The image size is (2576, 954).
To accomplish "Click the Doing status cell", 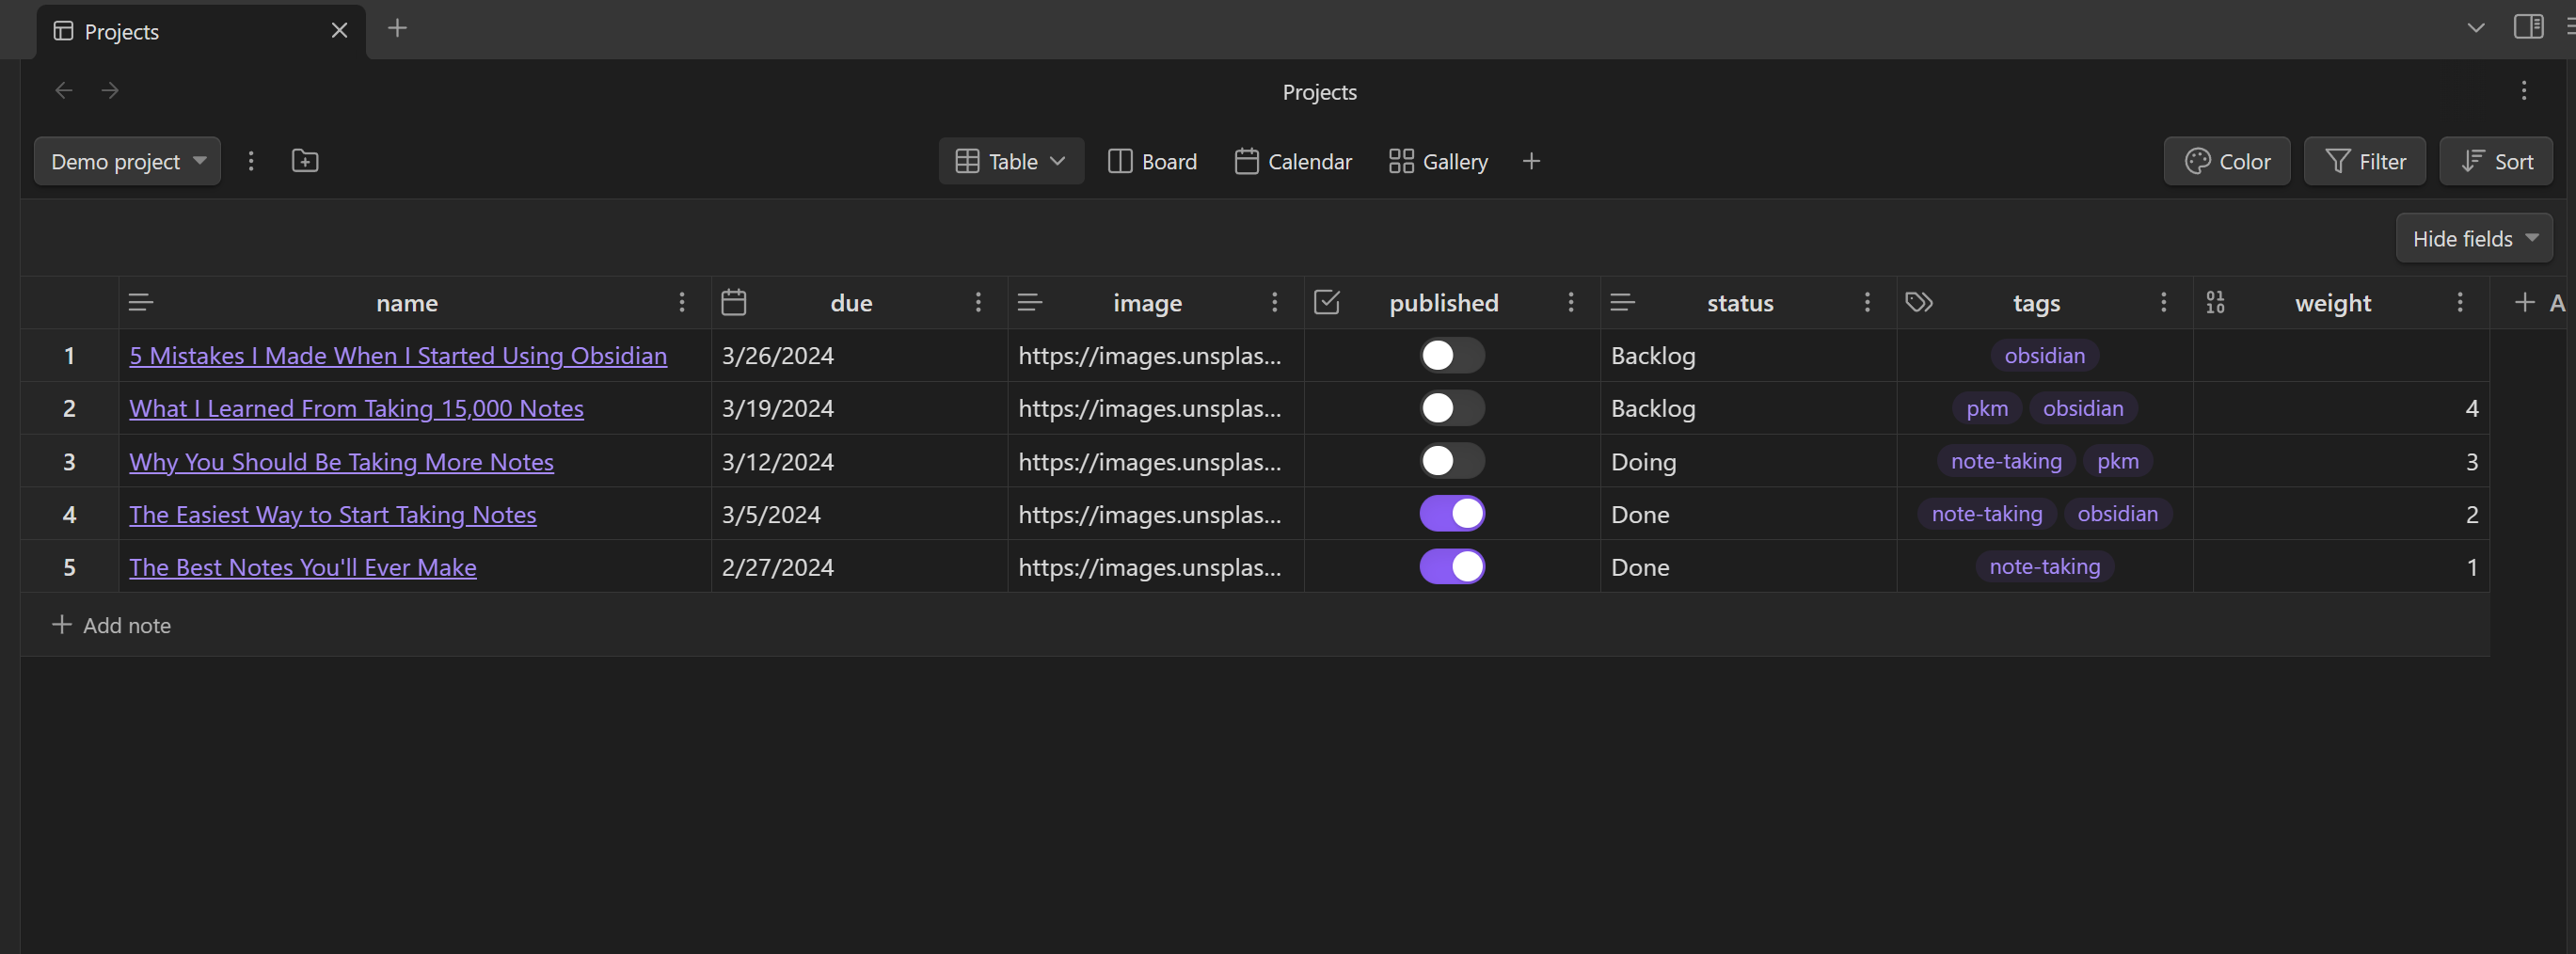I will tap(1748, 461).
